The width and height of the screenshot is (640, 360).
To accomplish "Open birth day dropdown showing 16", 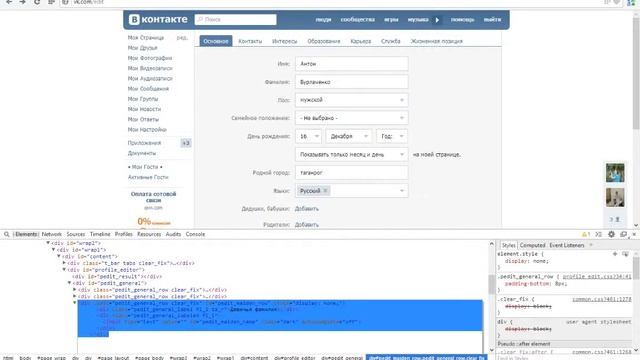I will 308,136.
